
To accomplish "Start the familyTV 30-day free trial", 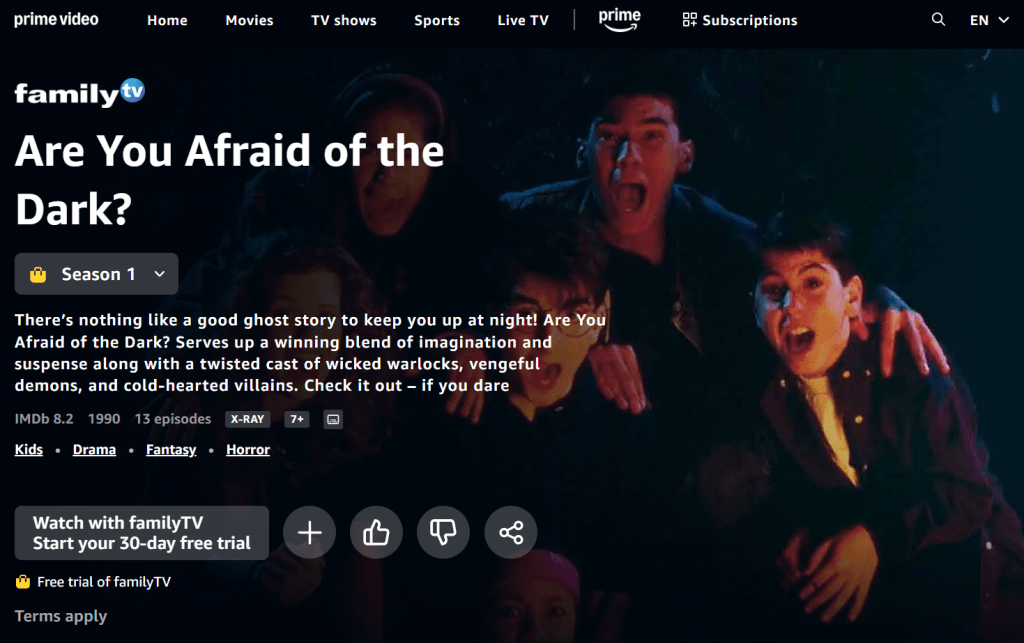I will click(x=142, y=533).
